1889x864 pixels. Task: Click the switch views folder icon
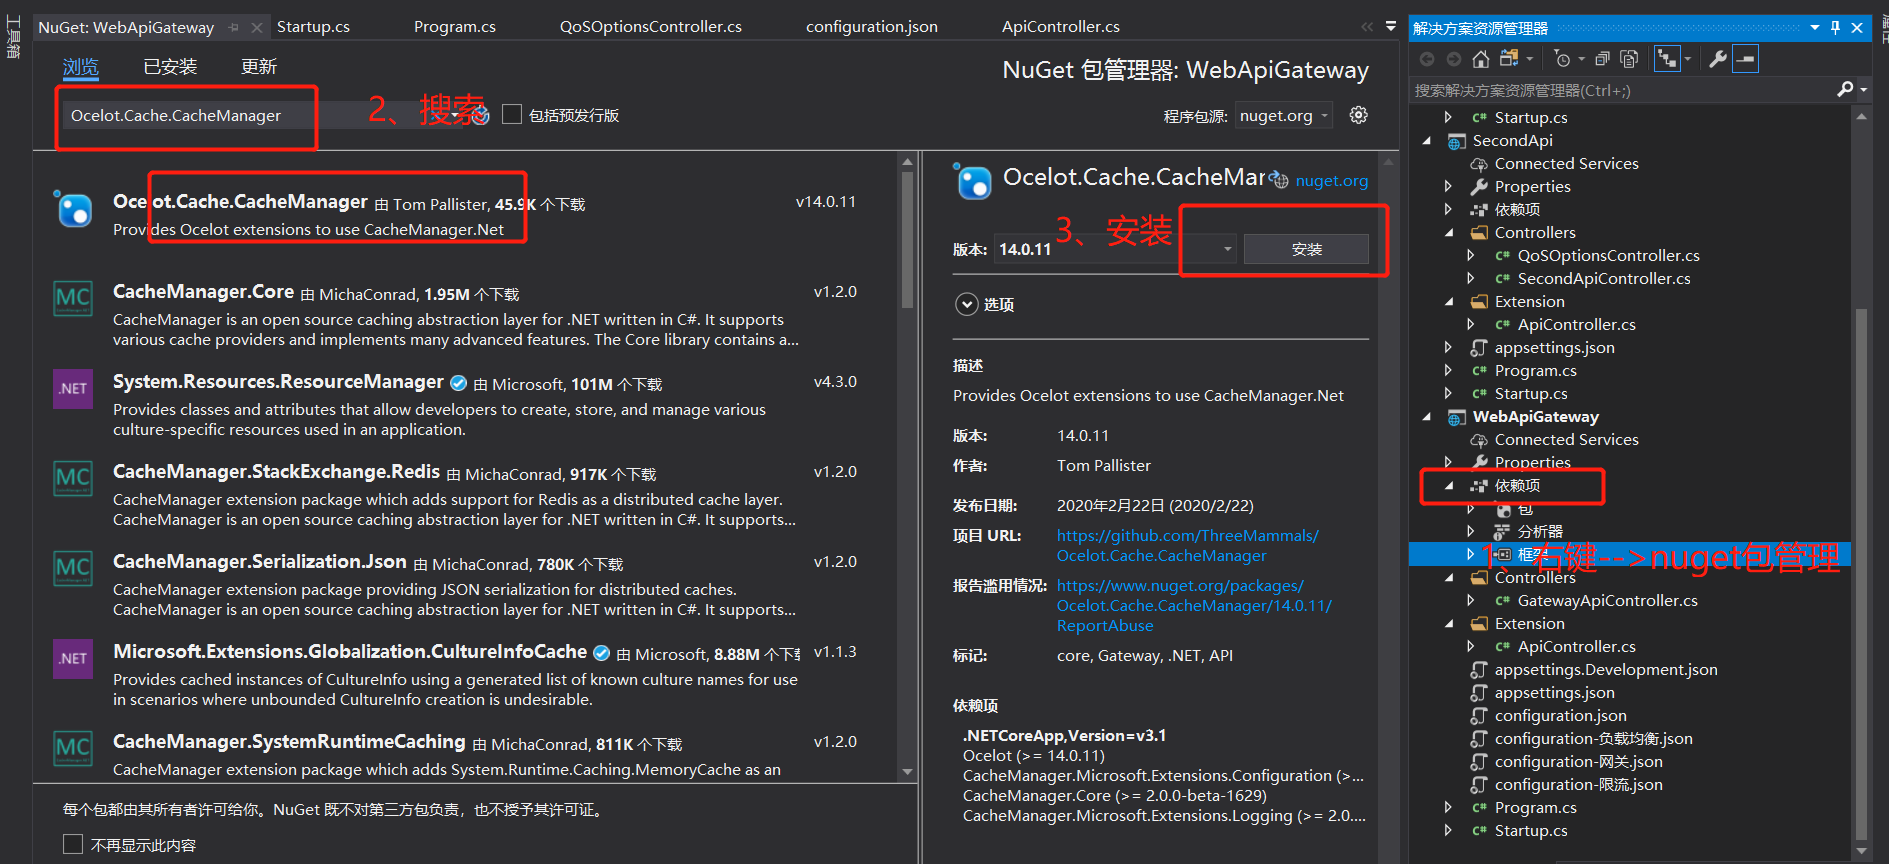(1510, 59)
